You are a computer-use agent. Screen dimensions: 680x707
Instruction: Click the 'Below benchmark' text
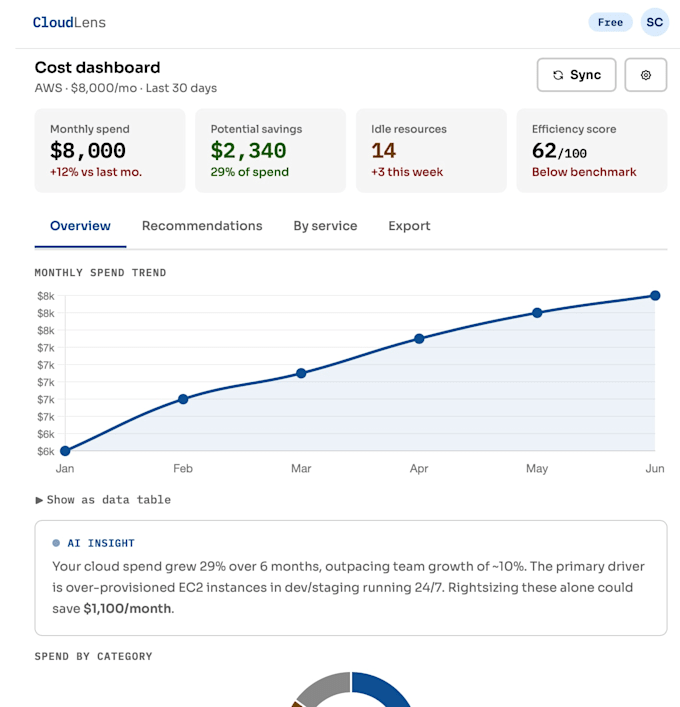[584, 172]
